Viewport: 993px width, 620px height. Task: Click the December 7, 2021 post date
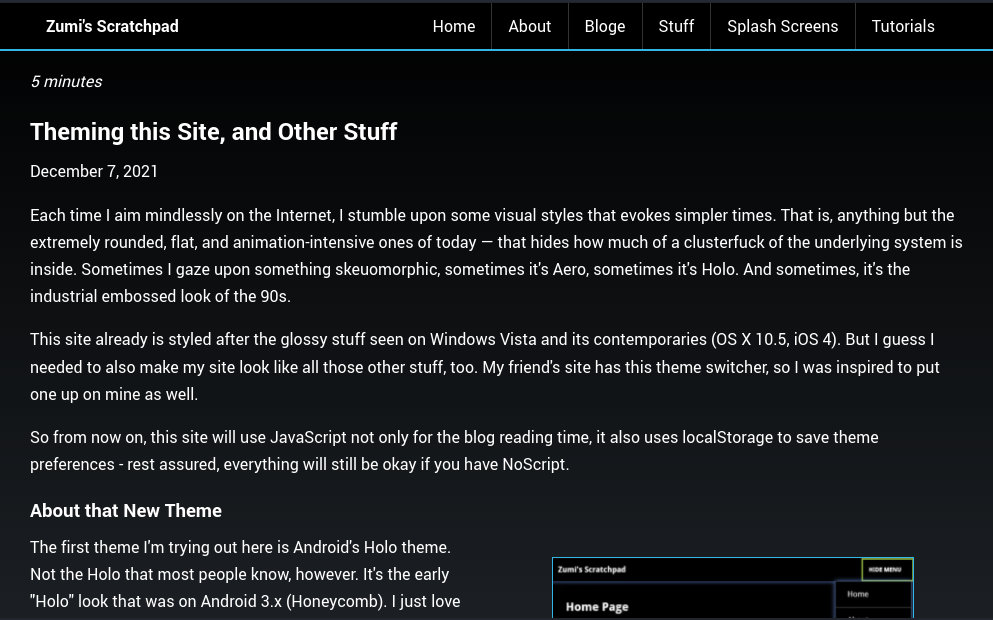click(x=94, y=171)
